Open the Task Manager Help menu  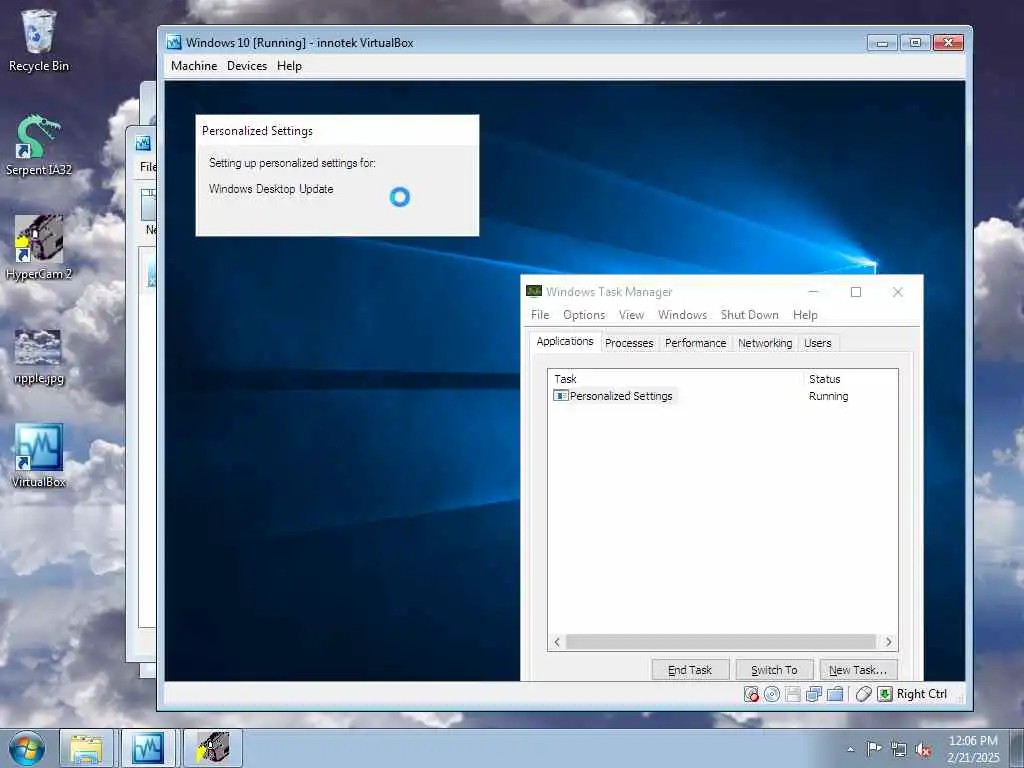click(x=805, y=315)
